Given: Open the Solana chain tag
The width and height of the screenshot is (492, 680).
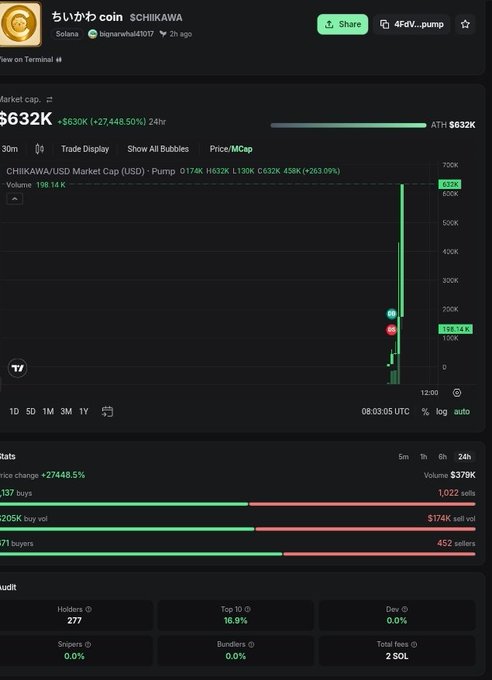Looking at the screenshot, I should (67, 34).
